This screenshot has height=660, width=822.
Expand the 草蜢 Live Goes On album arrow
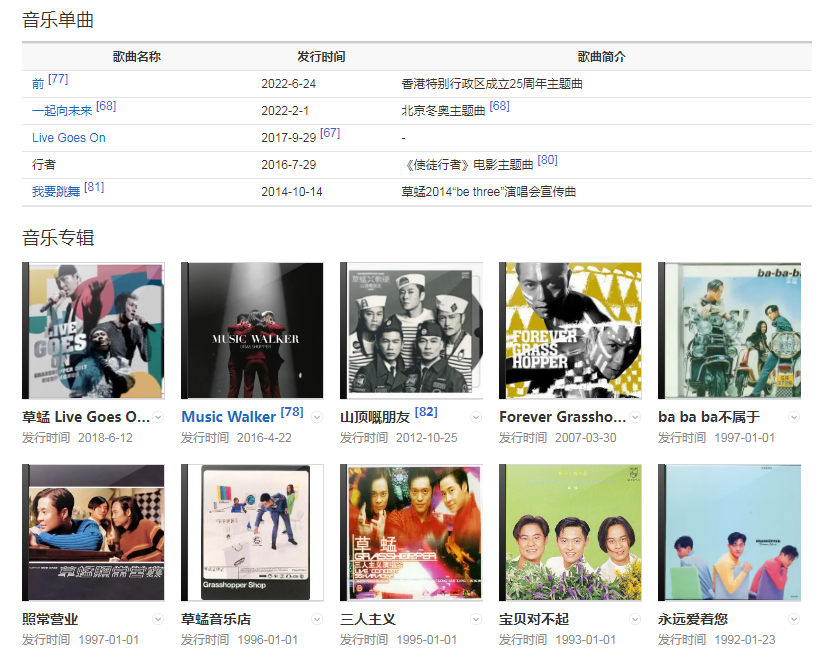pos(158,417)
